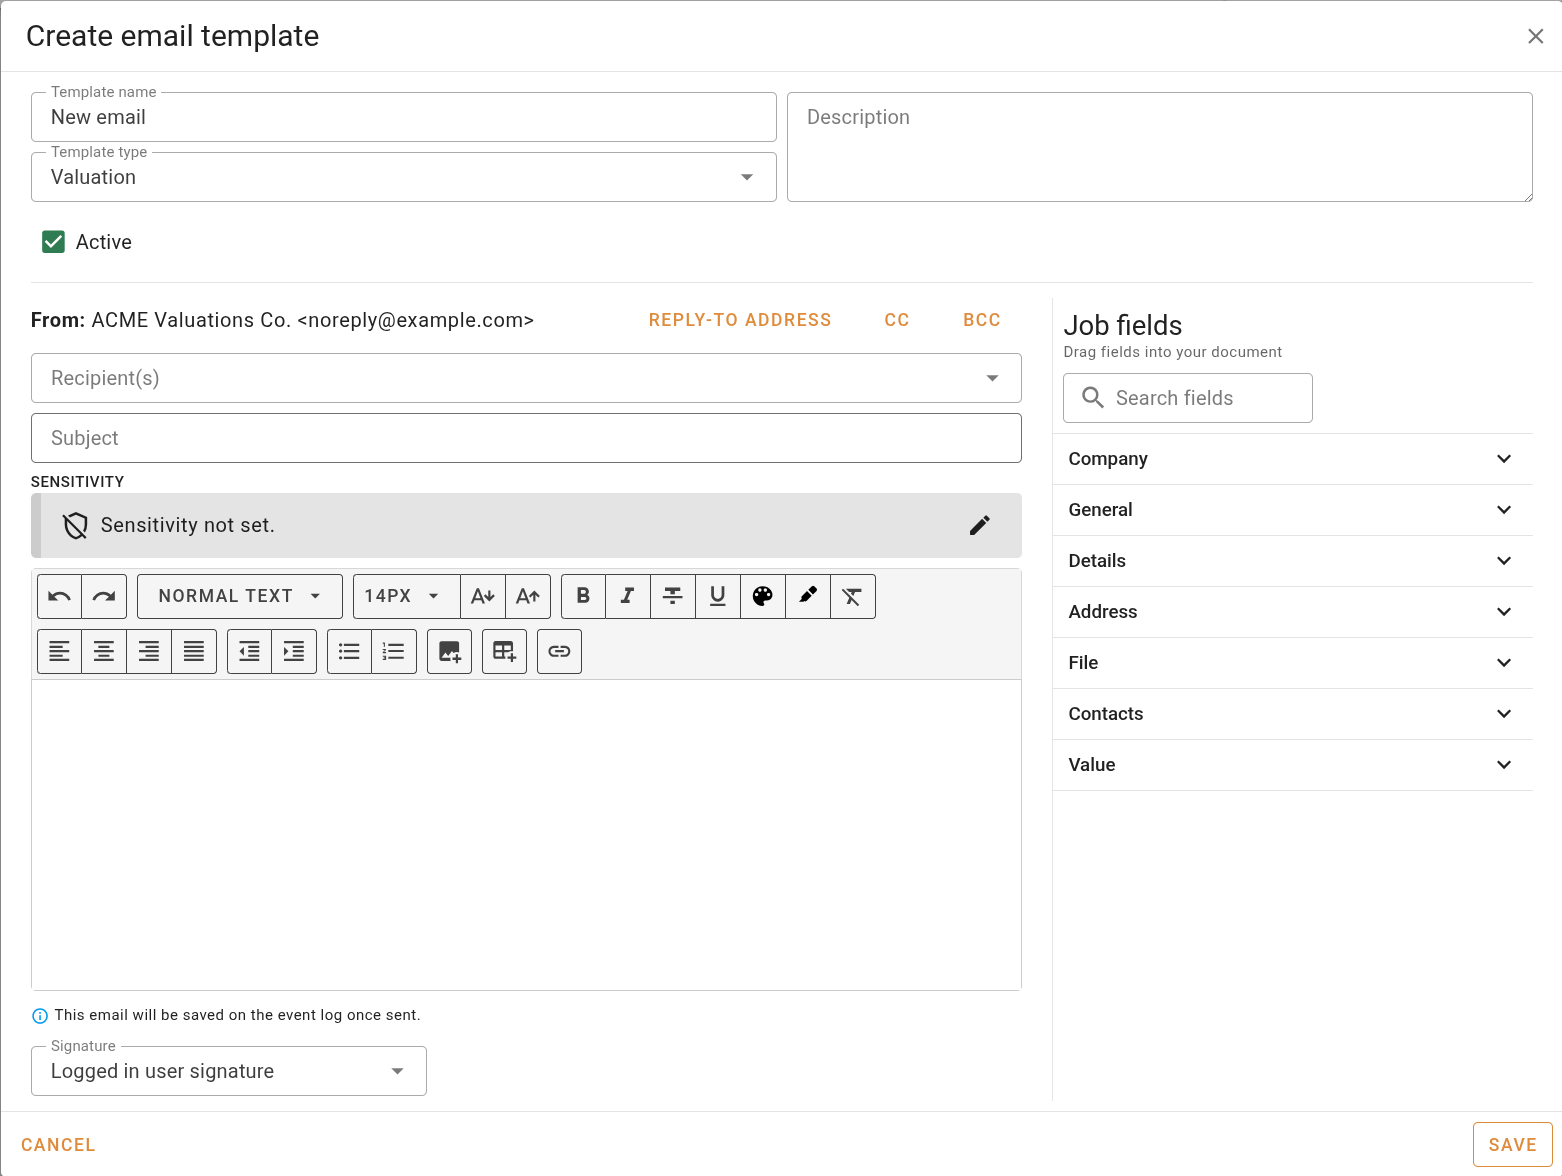This screenshot has height=1176, width=1562.
Task: Focus the Search fields box
Action: point(1188,398)
